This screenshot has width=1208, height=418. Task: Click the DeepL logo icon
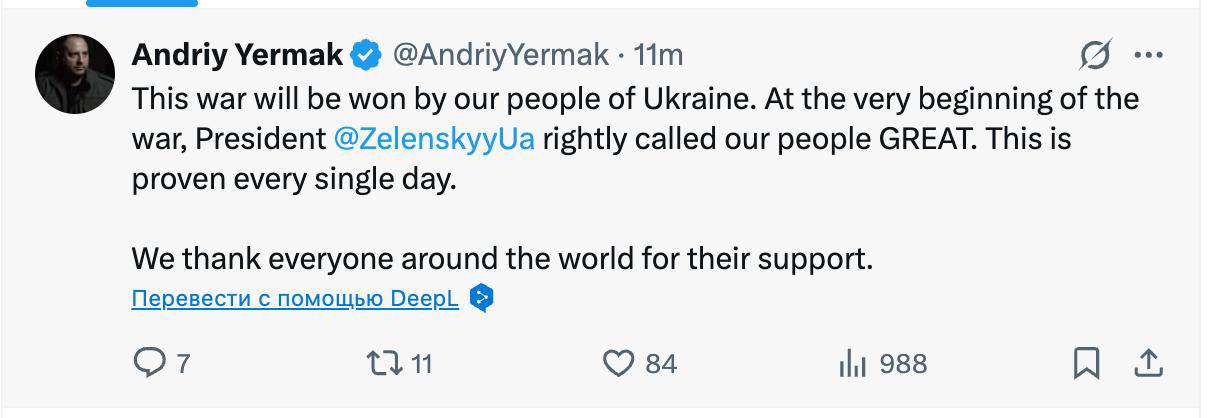tap(482, 298)
